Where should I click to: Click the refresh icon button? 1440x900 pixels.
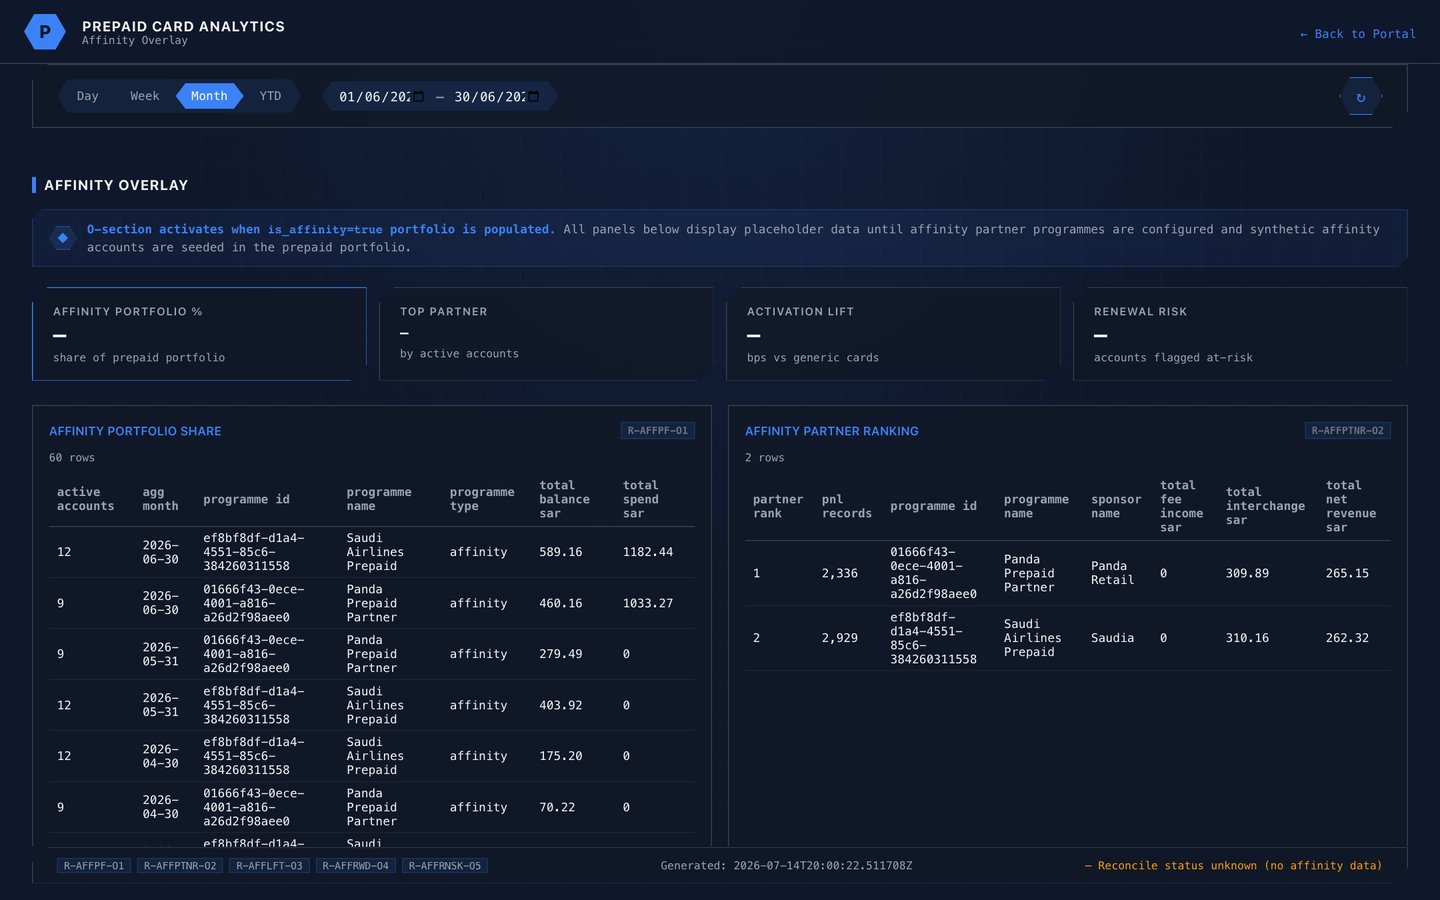(1361, 97)
